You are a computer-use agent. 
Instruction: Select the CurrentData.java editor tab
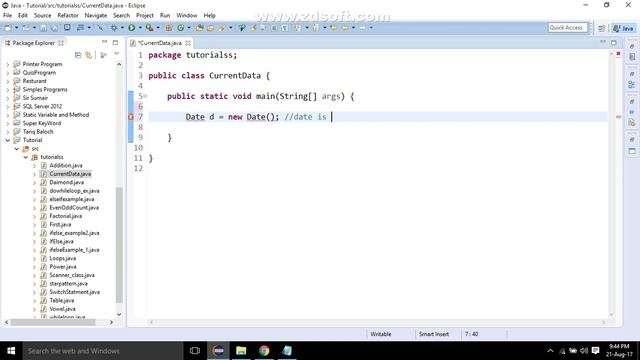(x=159, y=43)
